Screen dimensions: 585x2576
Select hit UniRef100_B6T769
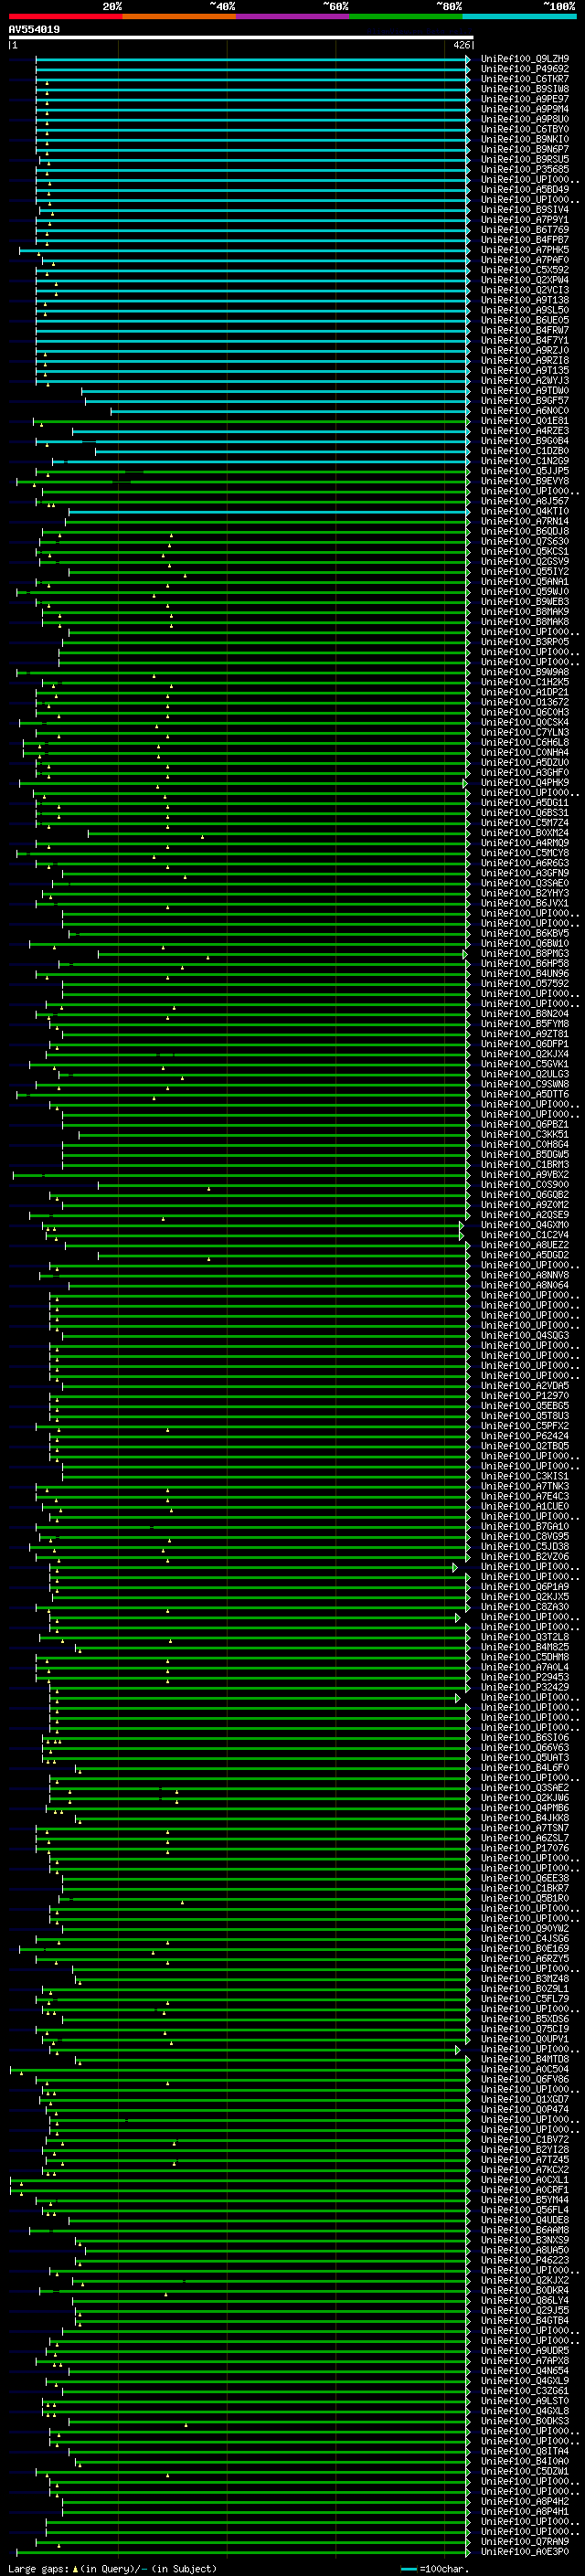click(x=525, y=230)
